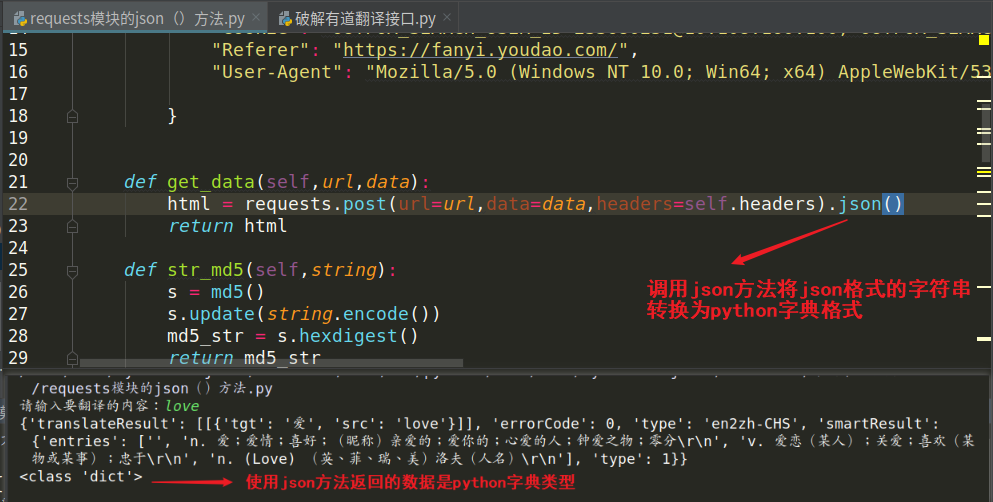The image size is (993, 502).
Task: Click fold end marker on line 18
Action: (x=72, y=116)
